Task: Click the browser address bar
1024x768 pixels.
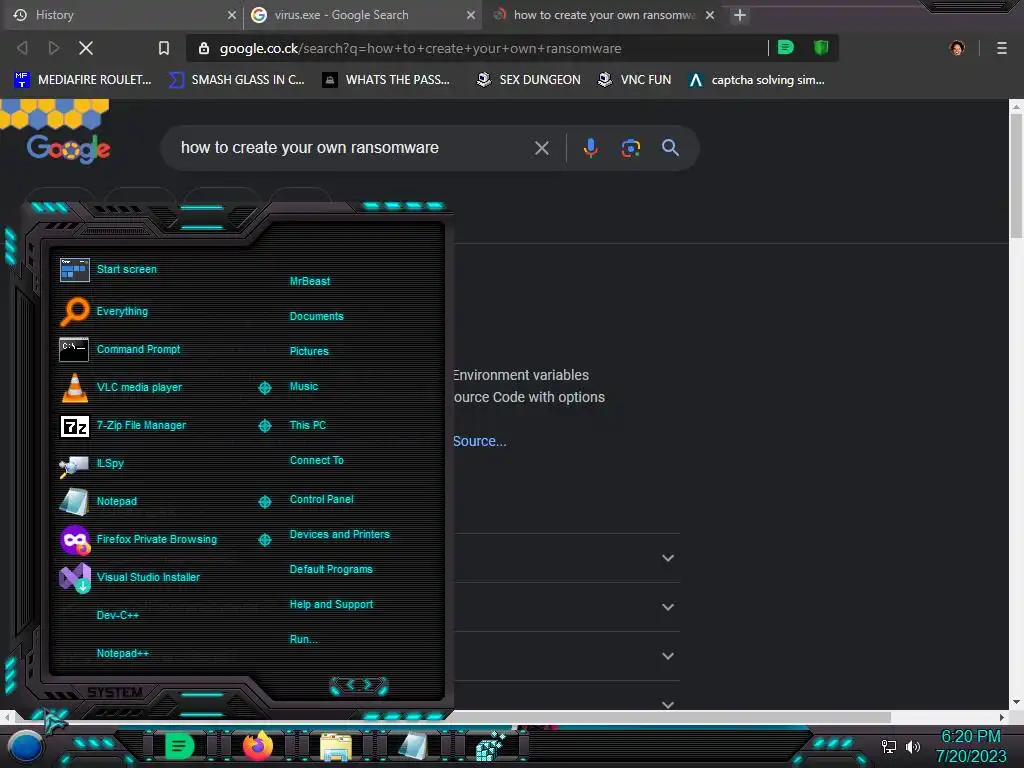Action: [x=477, y=48]
